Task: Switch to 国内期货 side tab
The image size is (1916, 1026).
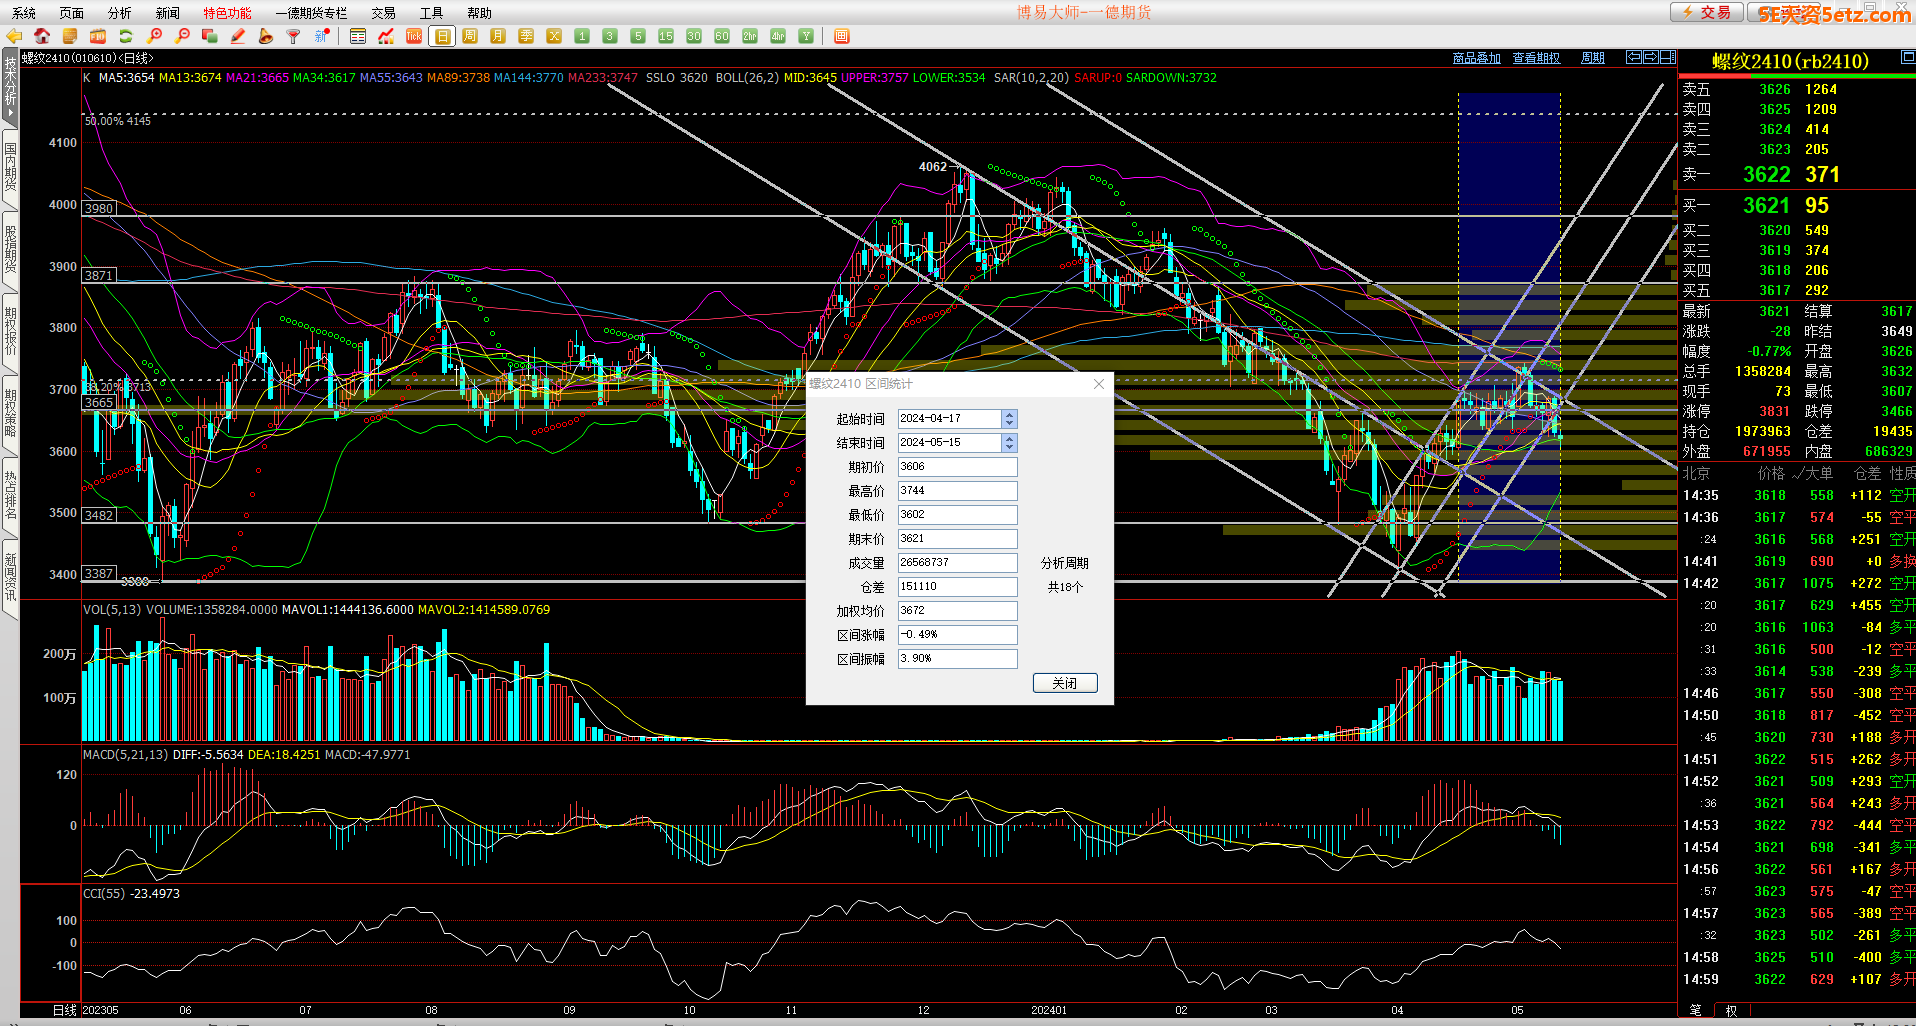Action: 10,167
